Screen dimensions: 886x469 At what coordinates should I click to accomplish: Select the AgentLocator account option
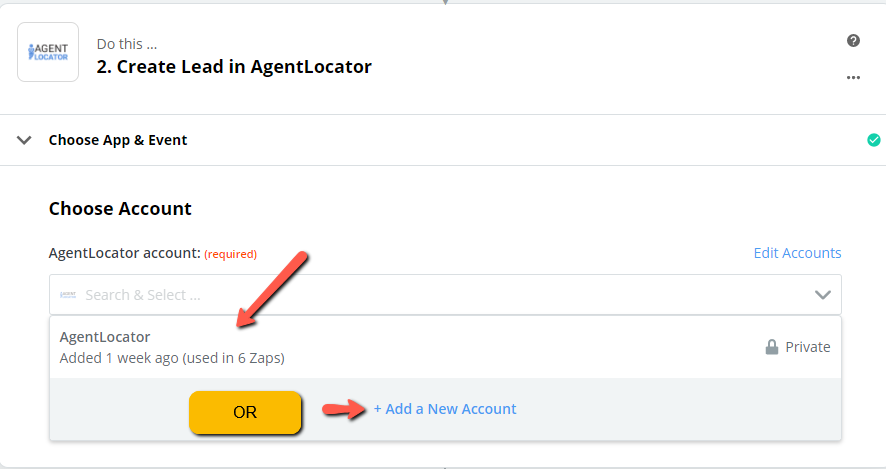445,347
